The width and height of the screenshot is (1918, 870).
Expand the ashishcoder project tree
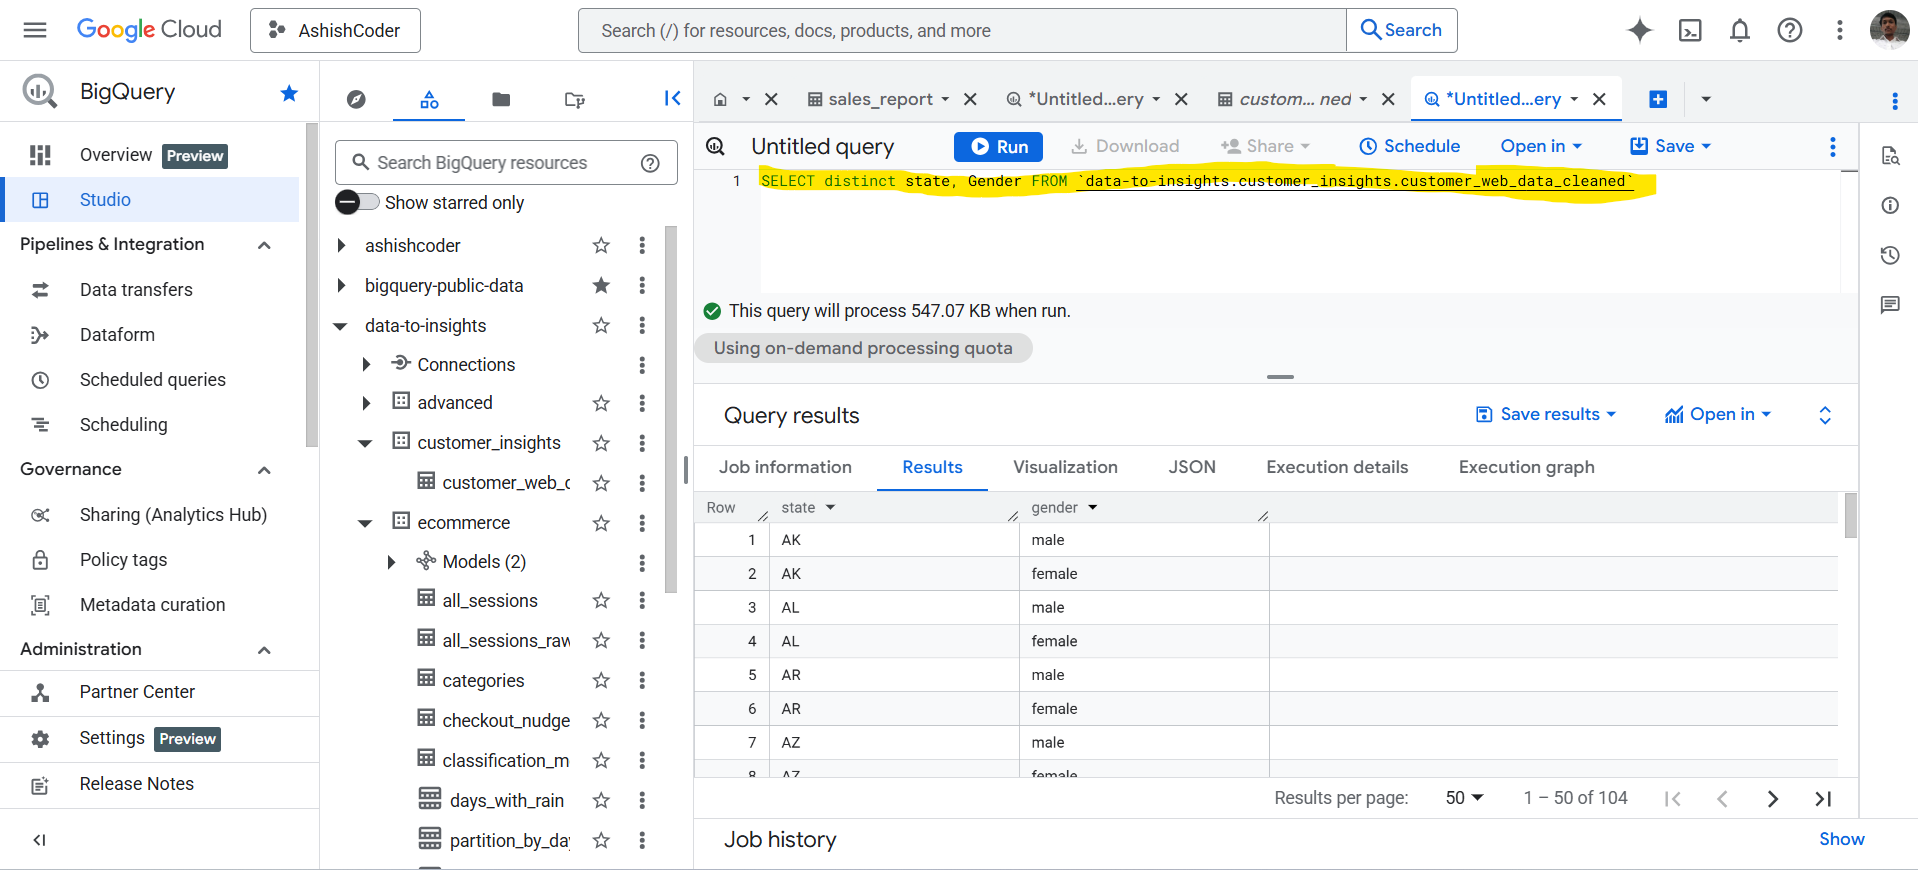point(341,245)
